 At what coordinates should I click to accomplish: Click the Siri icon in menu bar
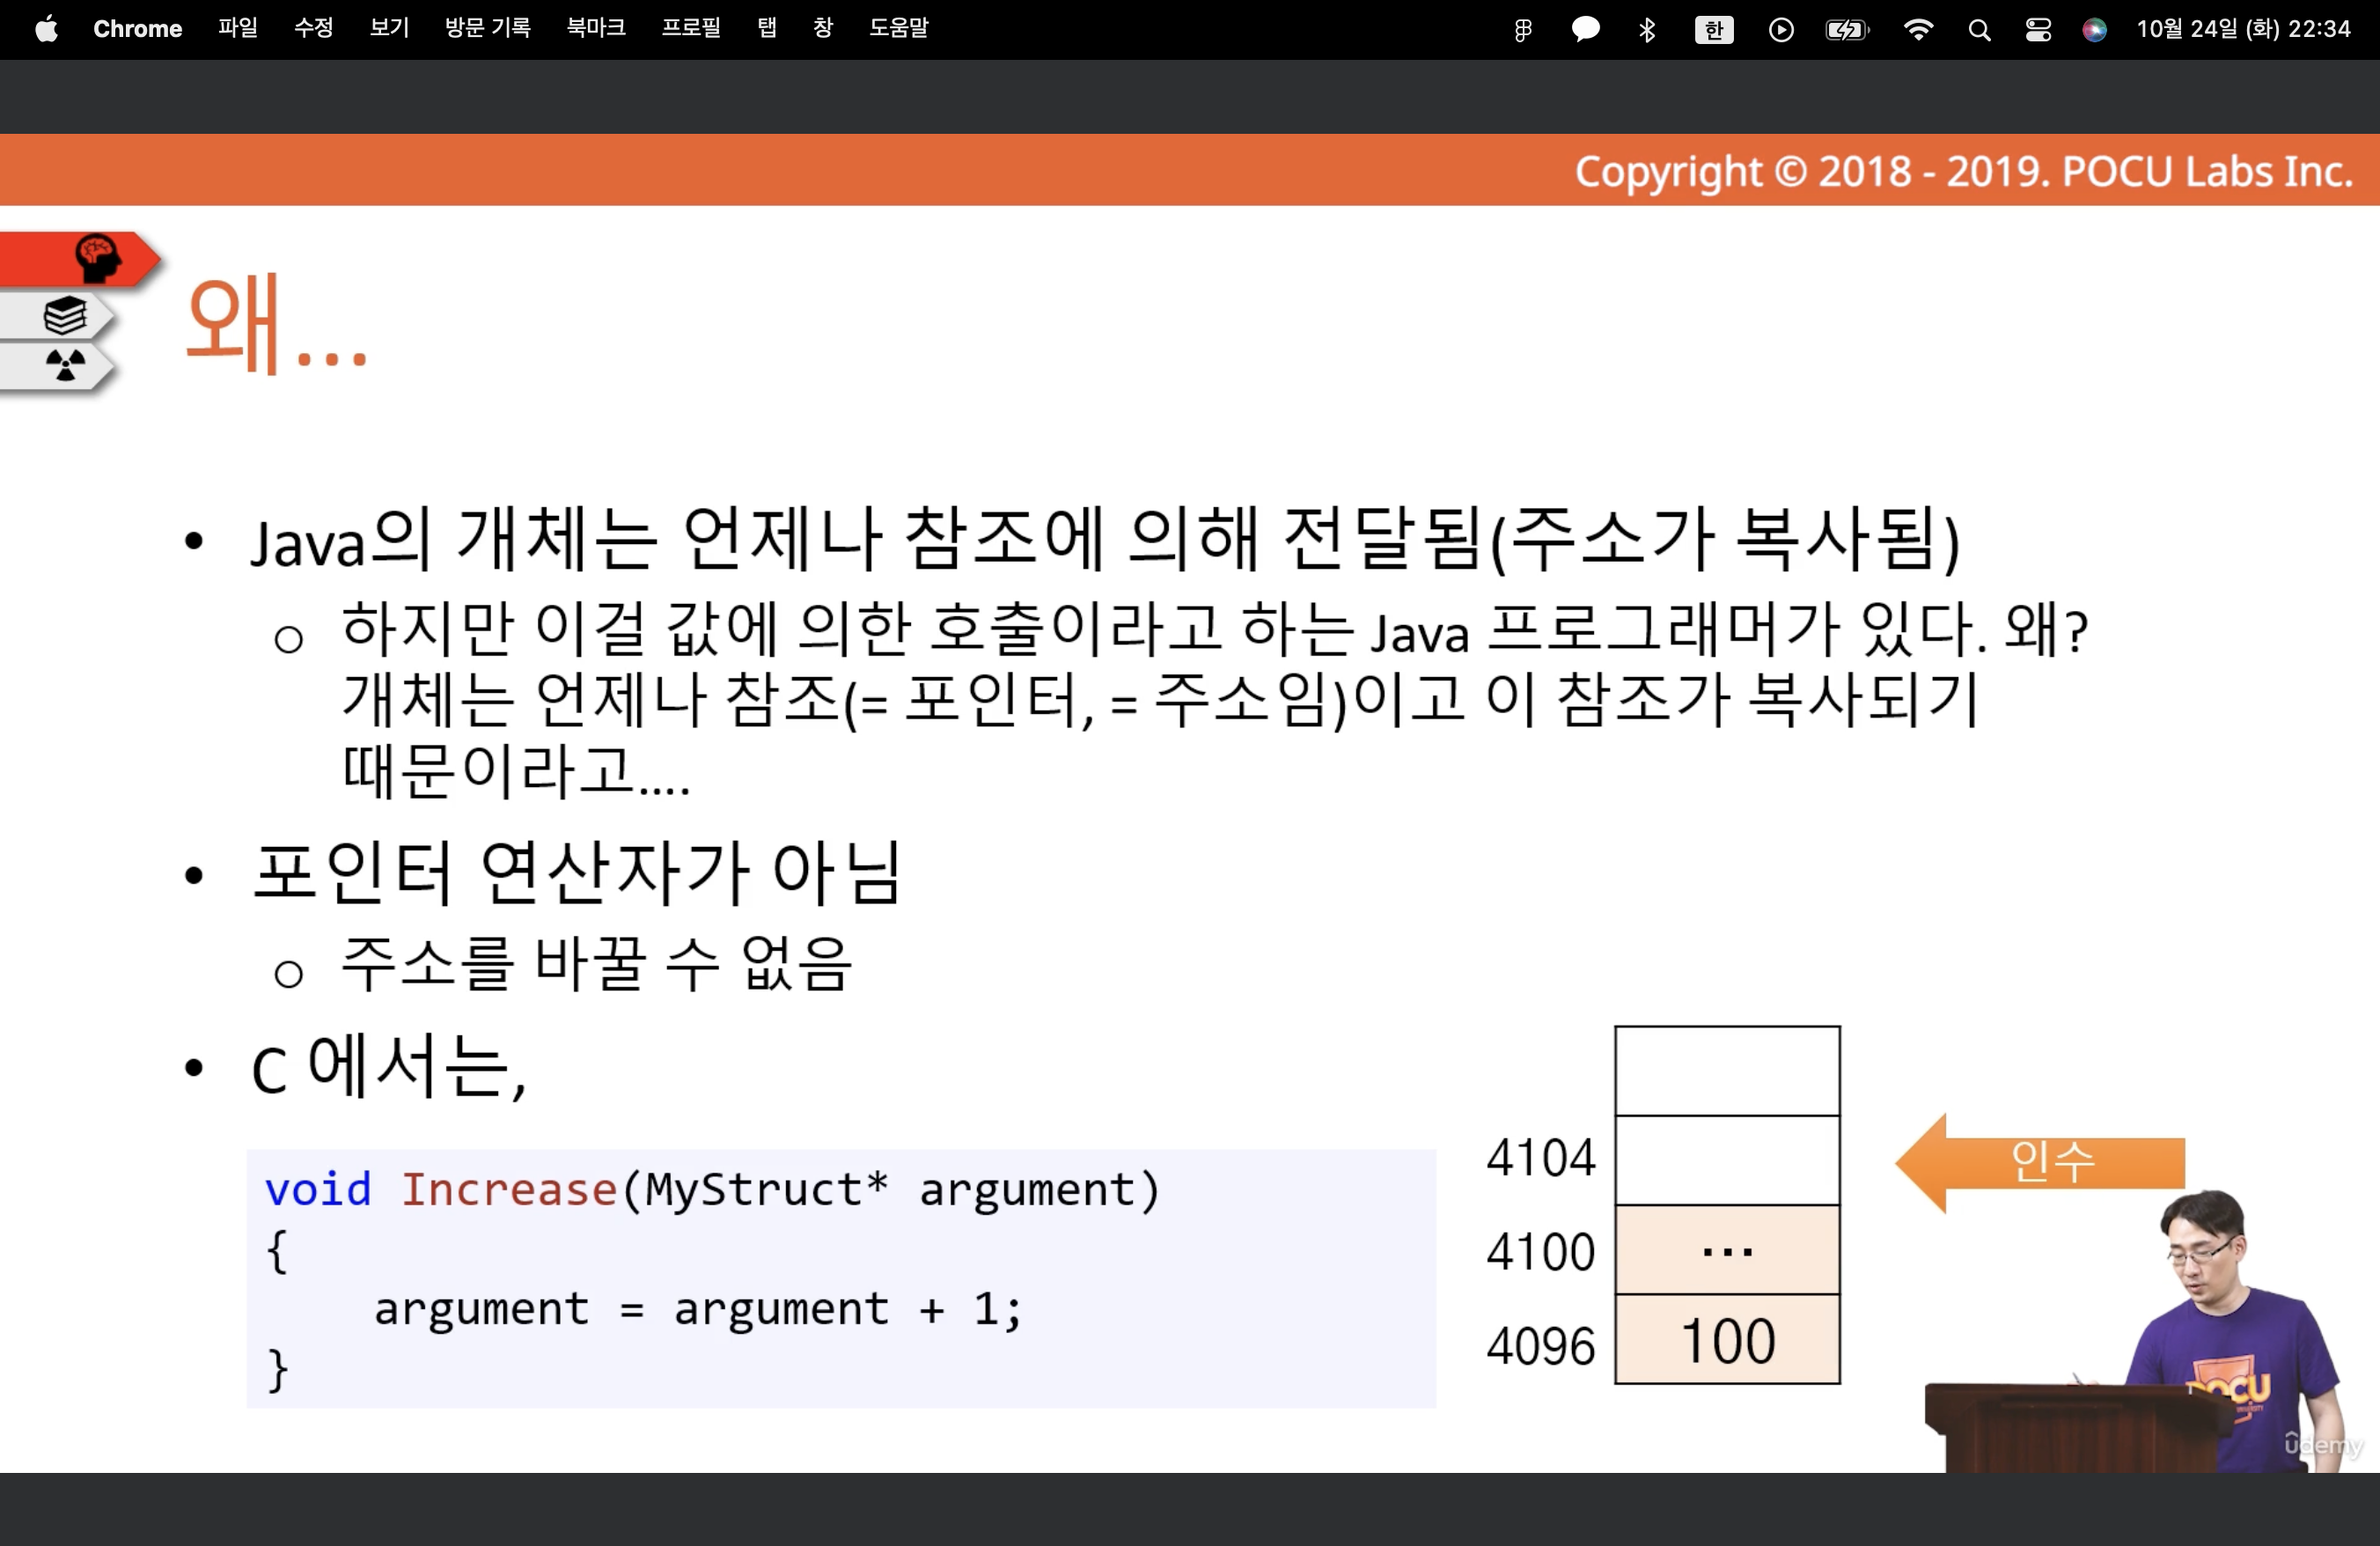pos(2094,29)
